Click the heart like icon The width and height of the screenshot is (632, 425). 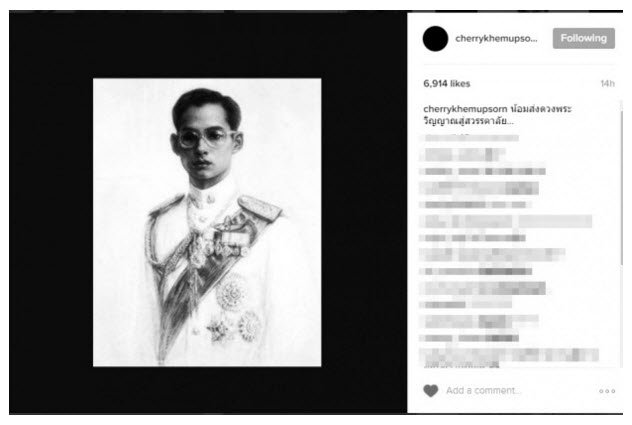(430, 390)
